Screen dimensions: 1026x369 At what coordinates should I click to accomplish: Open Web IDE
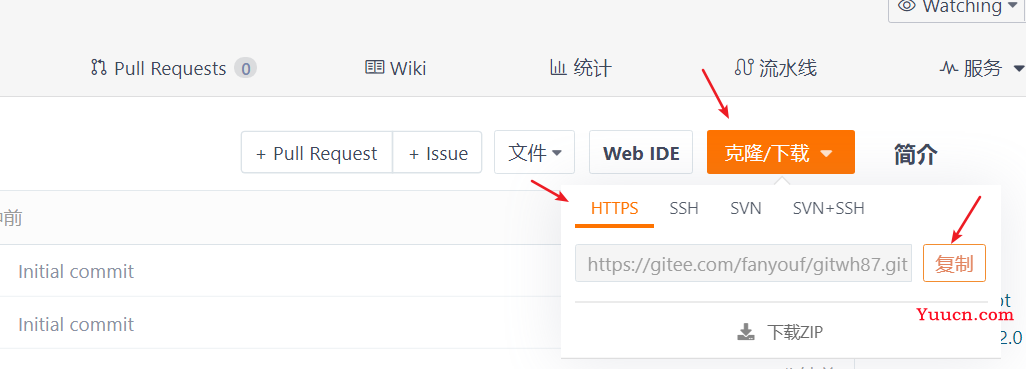click(641, 152)
